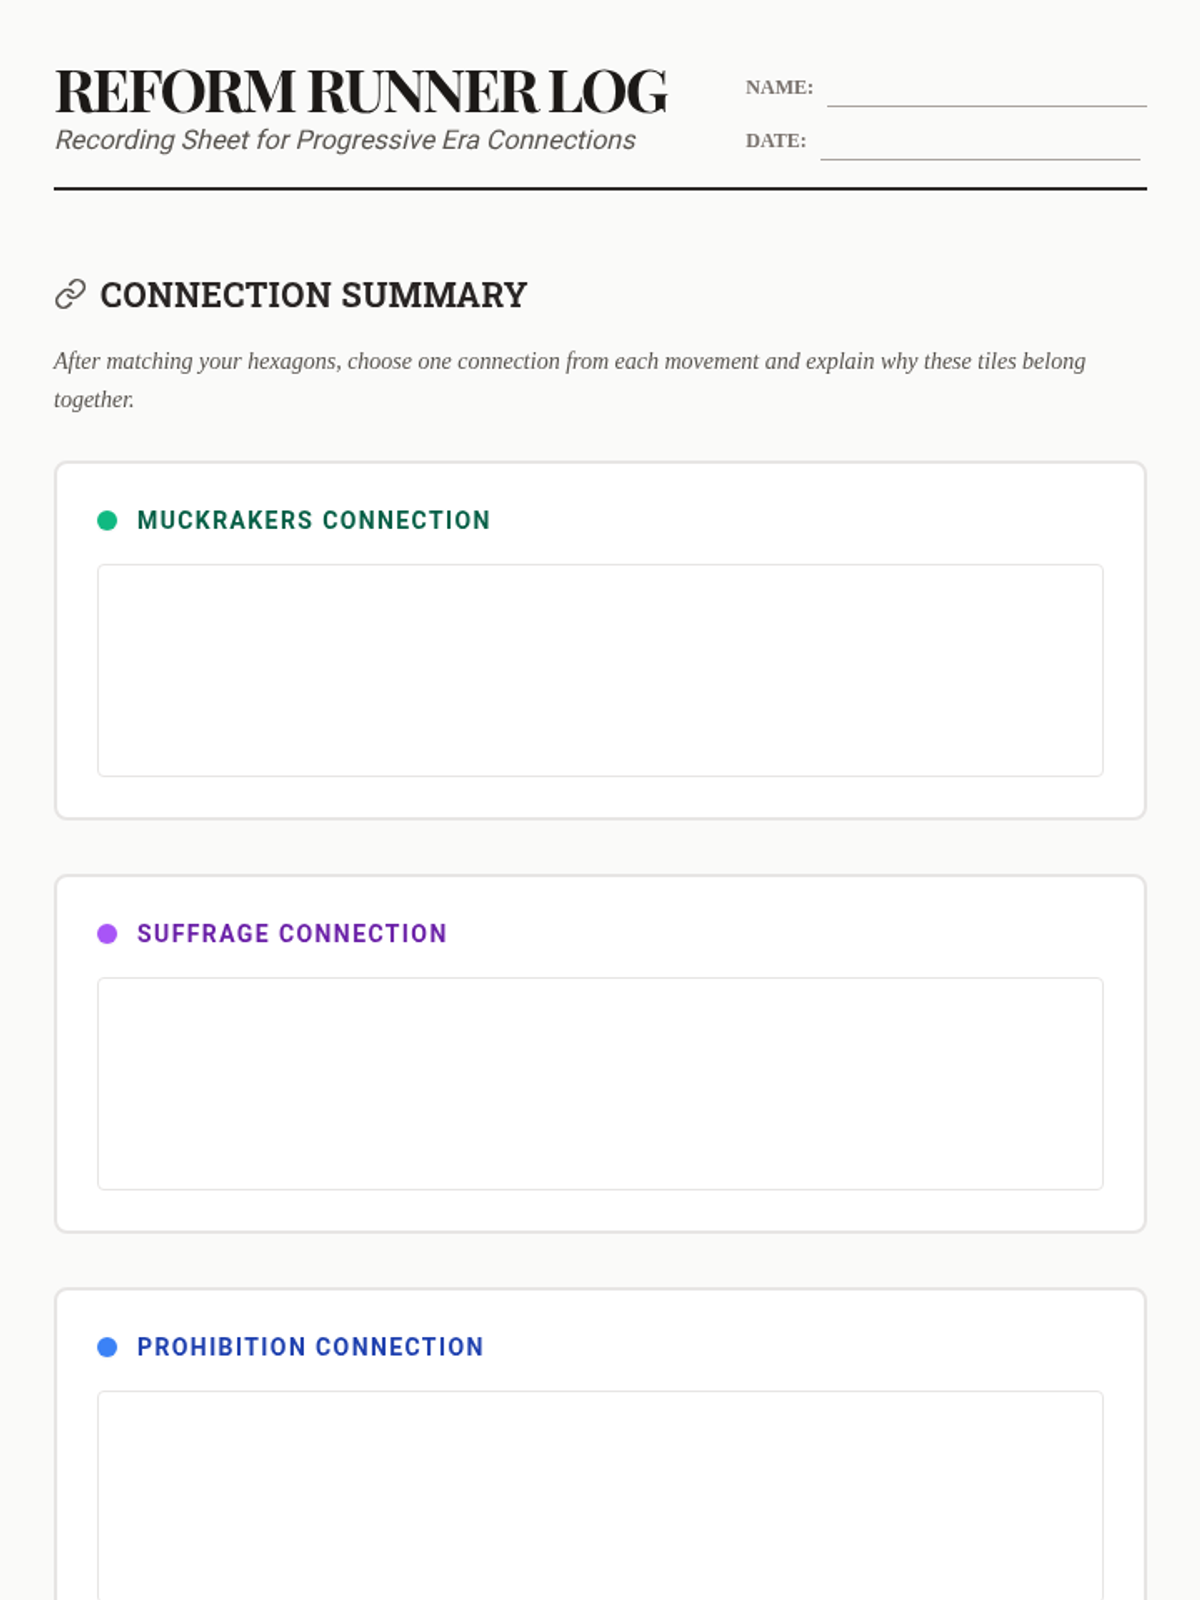Click the purple dot next to Suffrage
The height and width of the screenshot is (1600, 1200).
coord(107,934)
